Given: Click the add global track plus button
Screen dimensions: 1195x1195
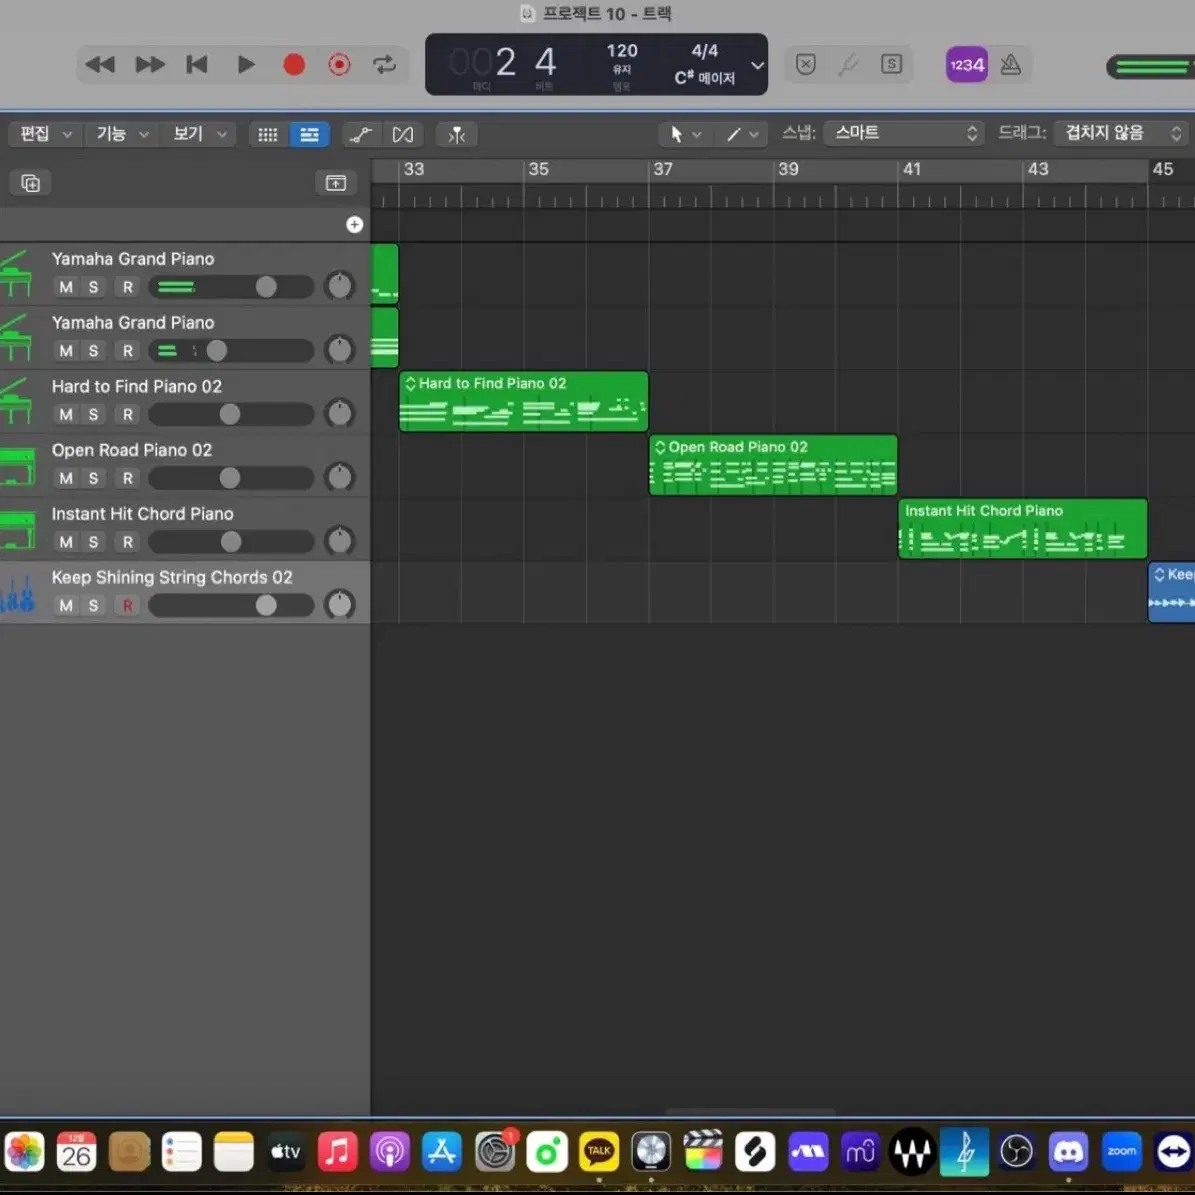Looking at the screenshot, I should [x=354, y=224].
